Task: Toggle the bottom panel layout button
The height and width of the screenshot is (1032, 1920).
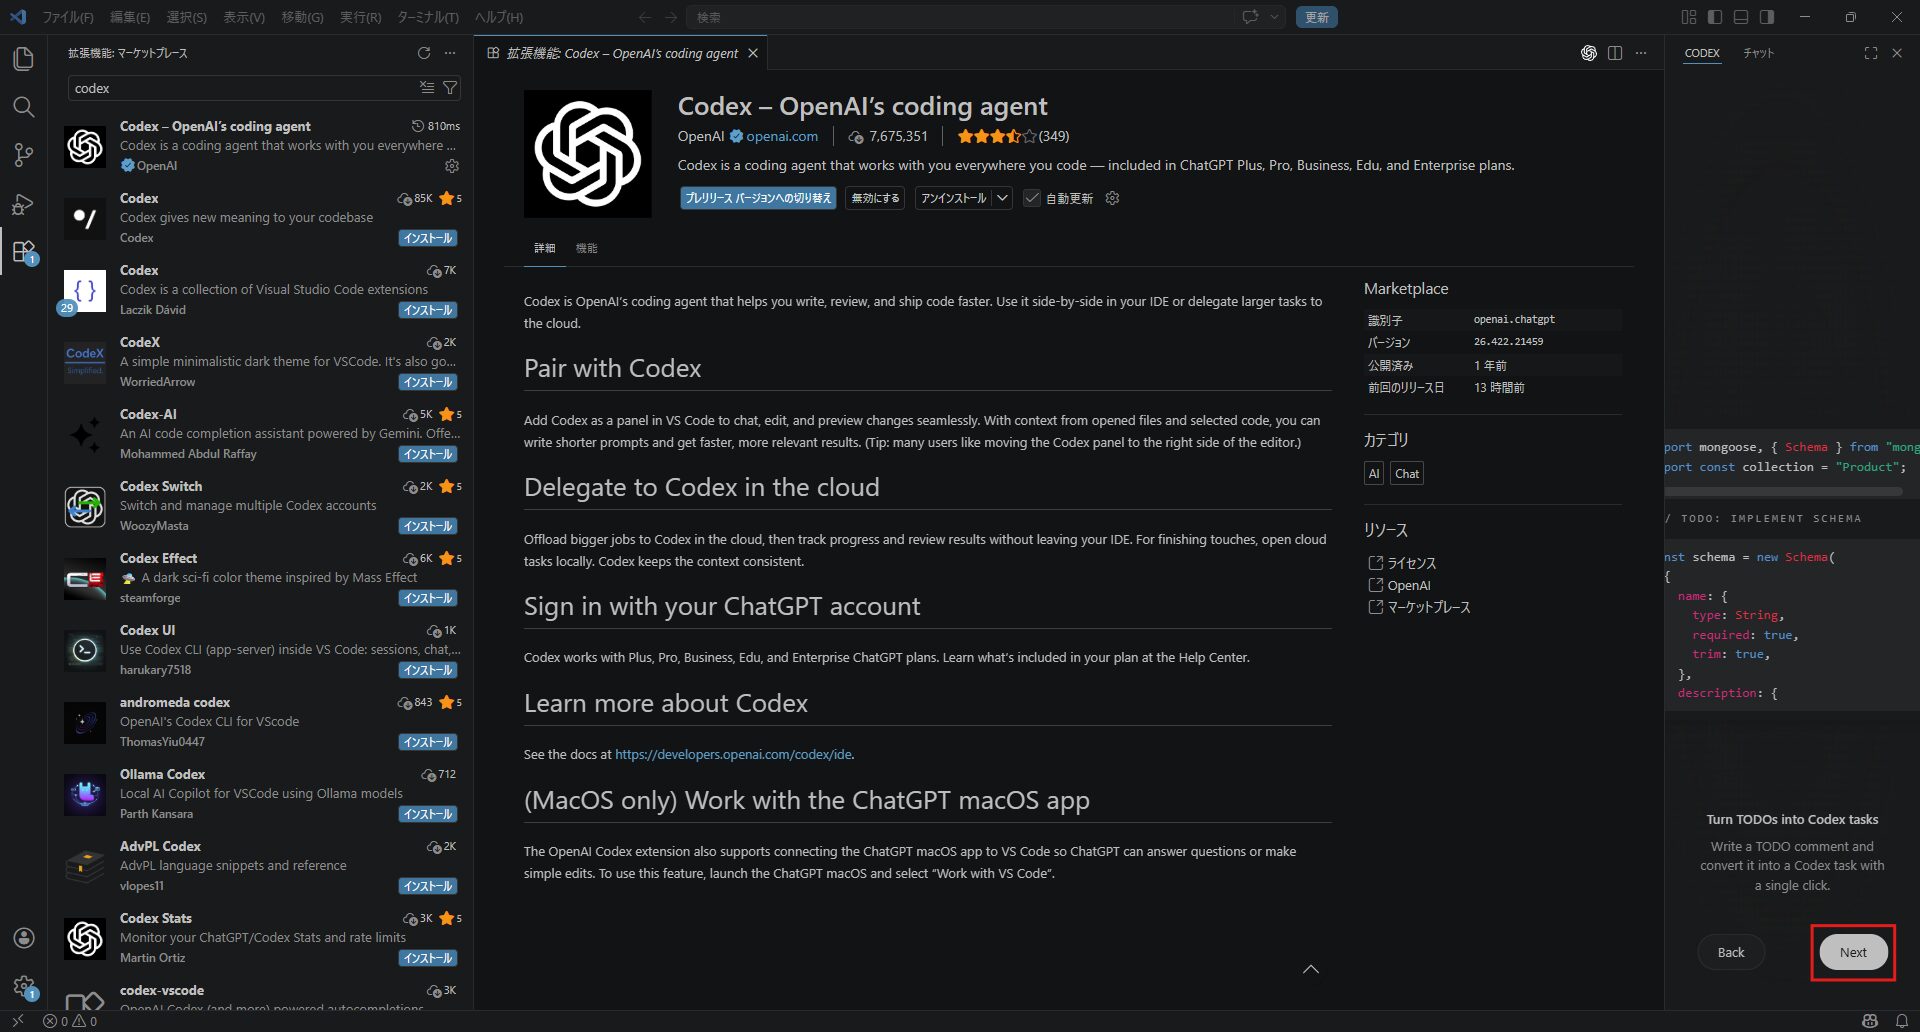Action: 1741,17
